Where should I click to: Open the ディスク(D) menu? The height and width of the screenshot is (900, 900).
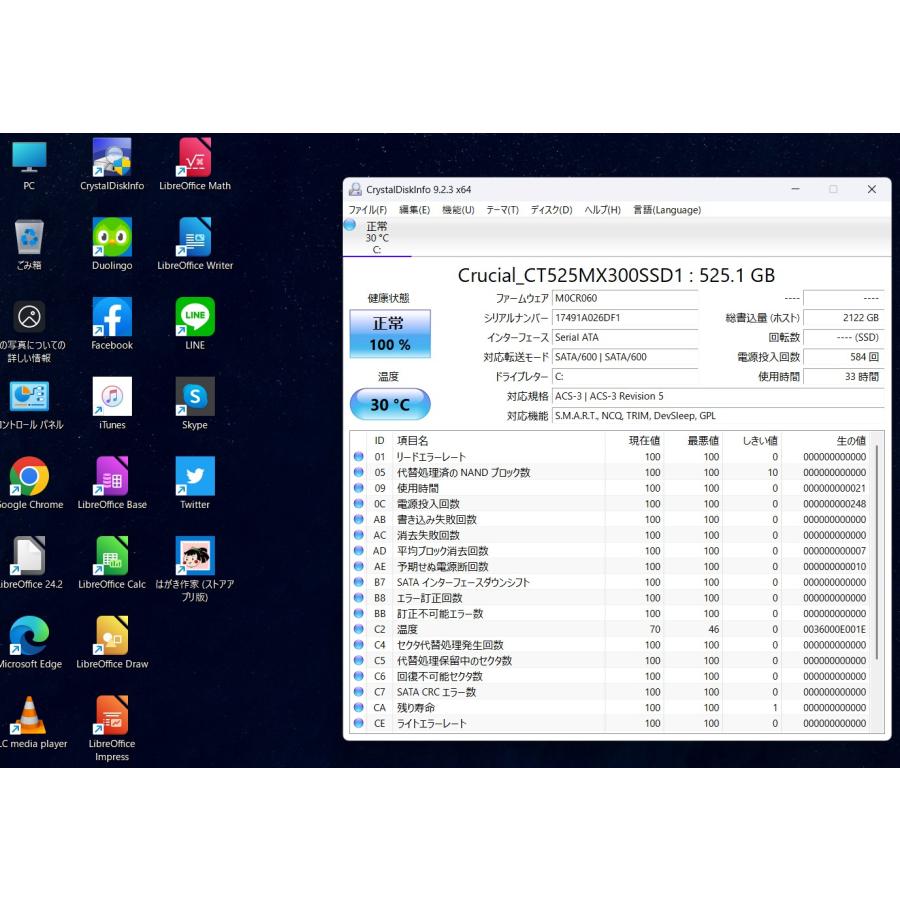(551, 210)
